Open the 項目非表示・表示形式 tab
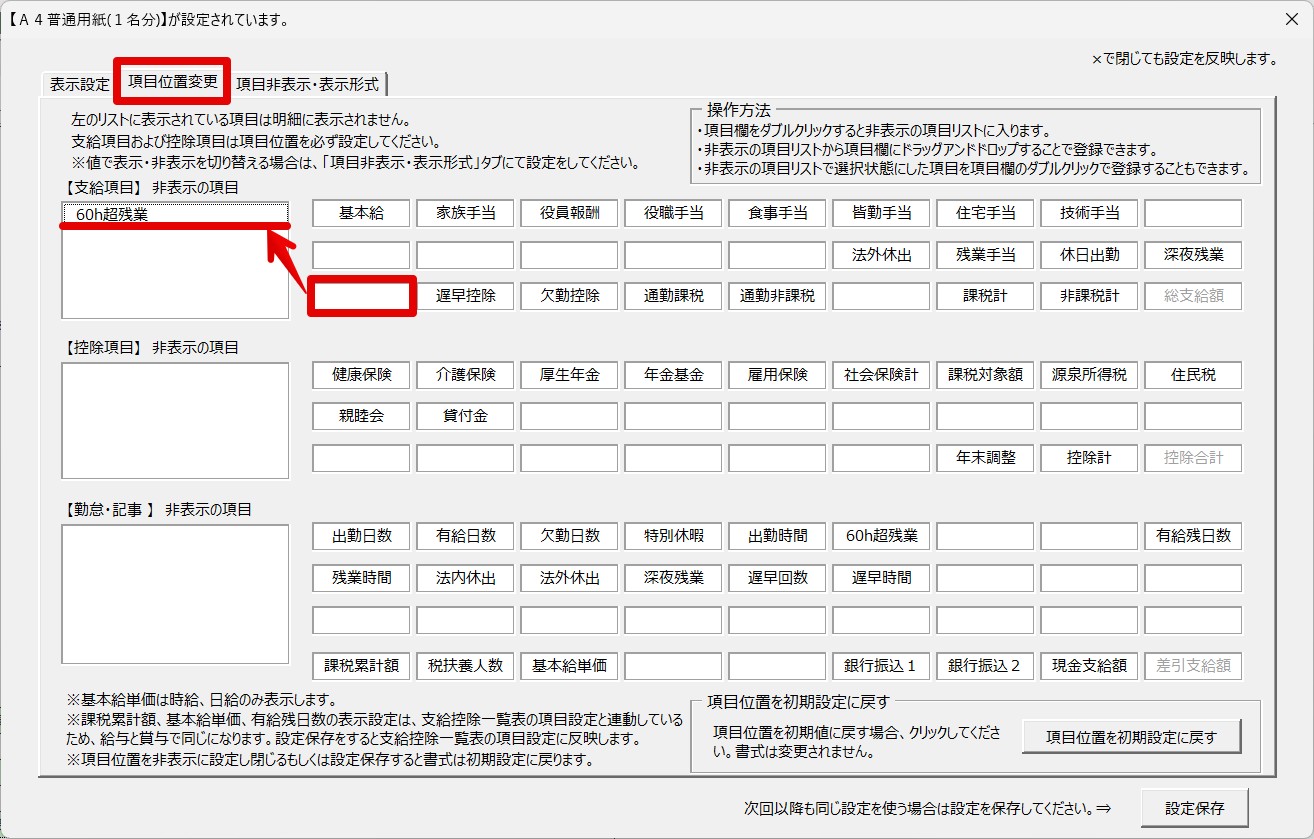Viewport: 1314px width, 839px height. 307,85
